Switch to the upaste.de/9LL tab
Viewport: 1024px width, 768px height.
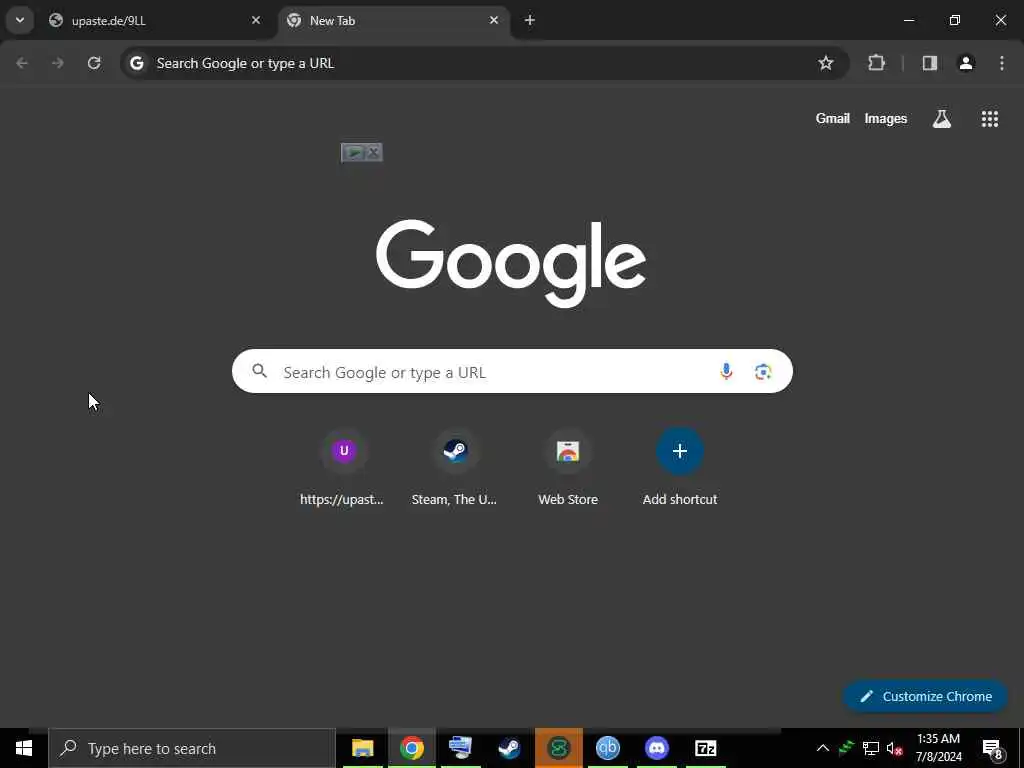coord(157,21)
